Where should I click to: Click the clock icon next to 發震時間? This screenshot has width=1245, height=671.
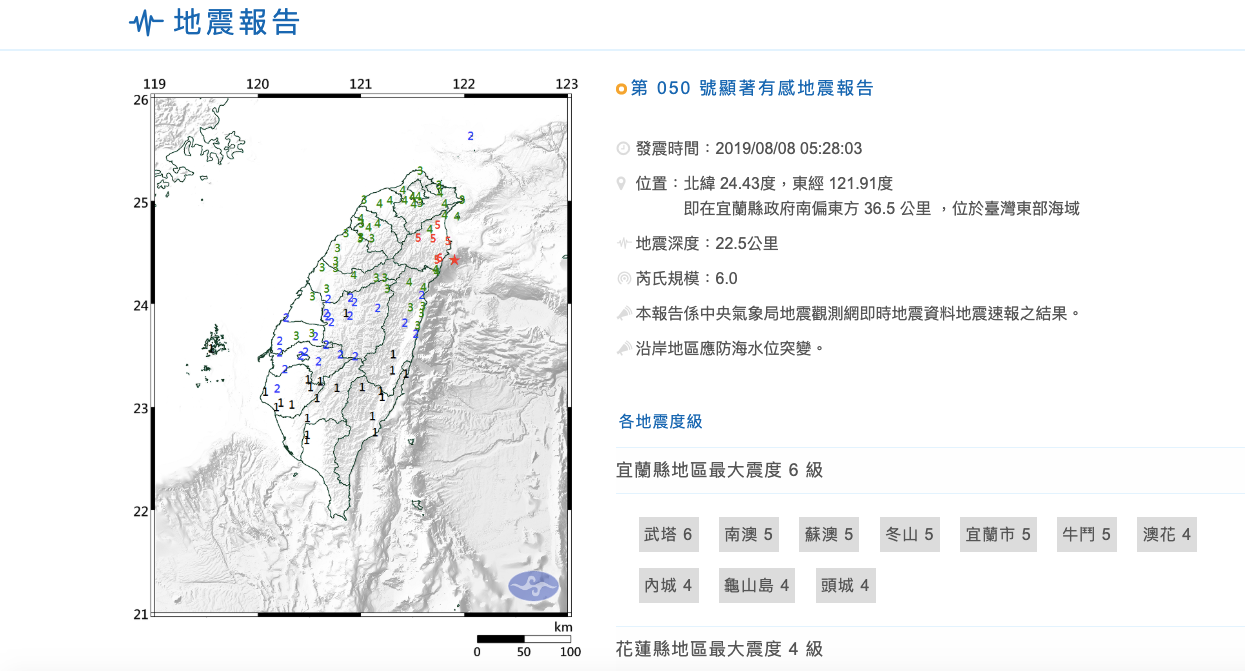click(623, 149)
